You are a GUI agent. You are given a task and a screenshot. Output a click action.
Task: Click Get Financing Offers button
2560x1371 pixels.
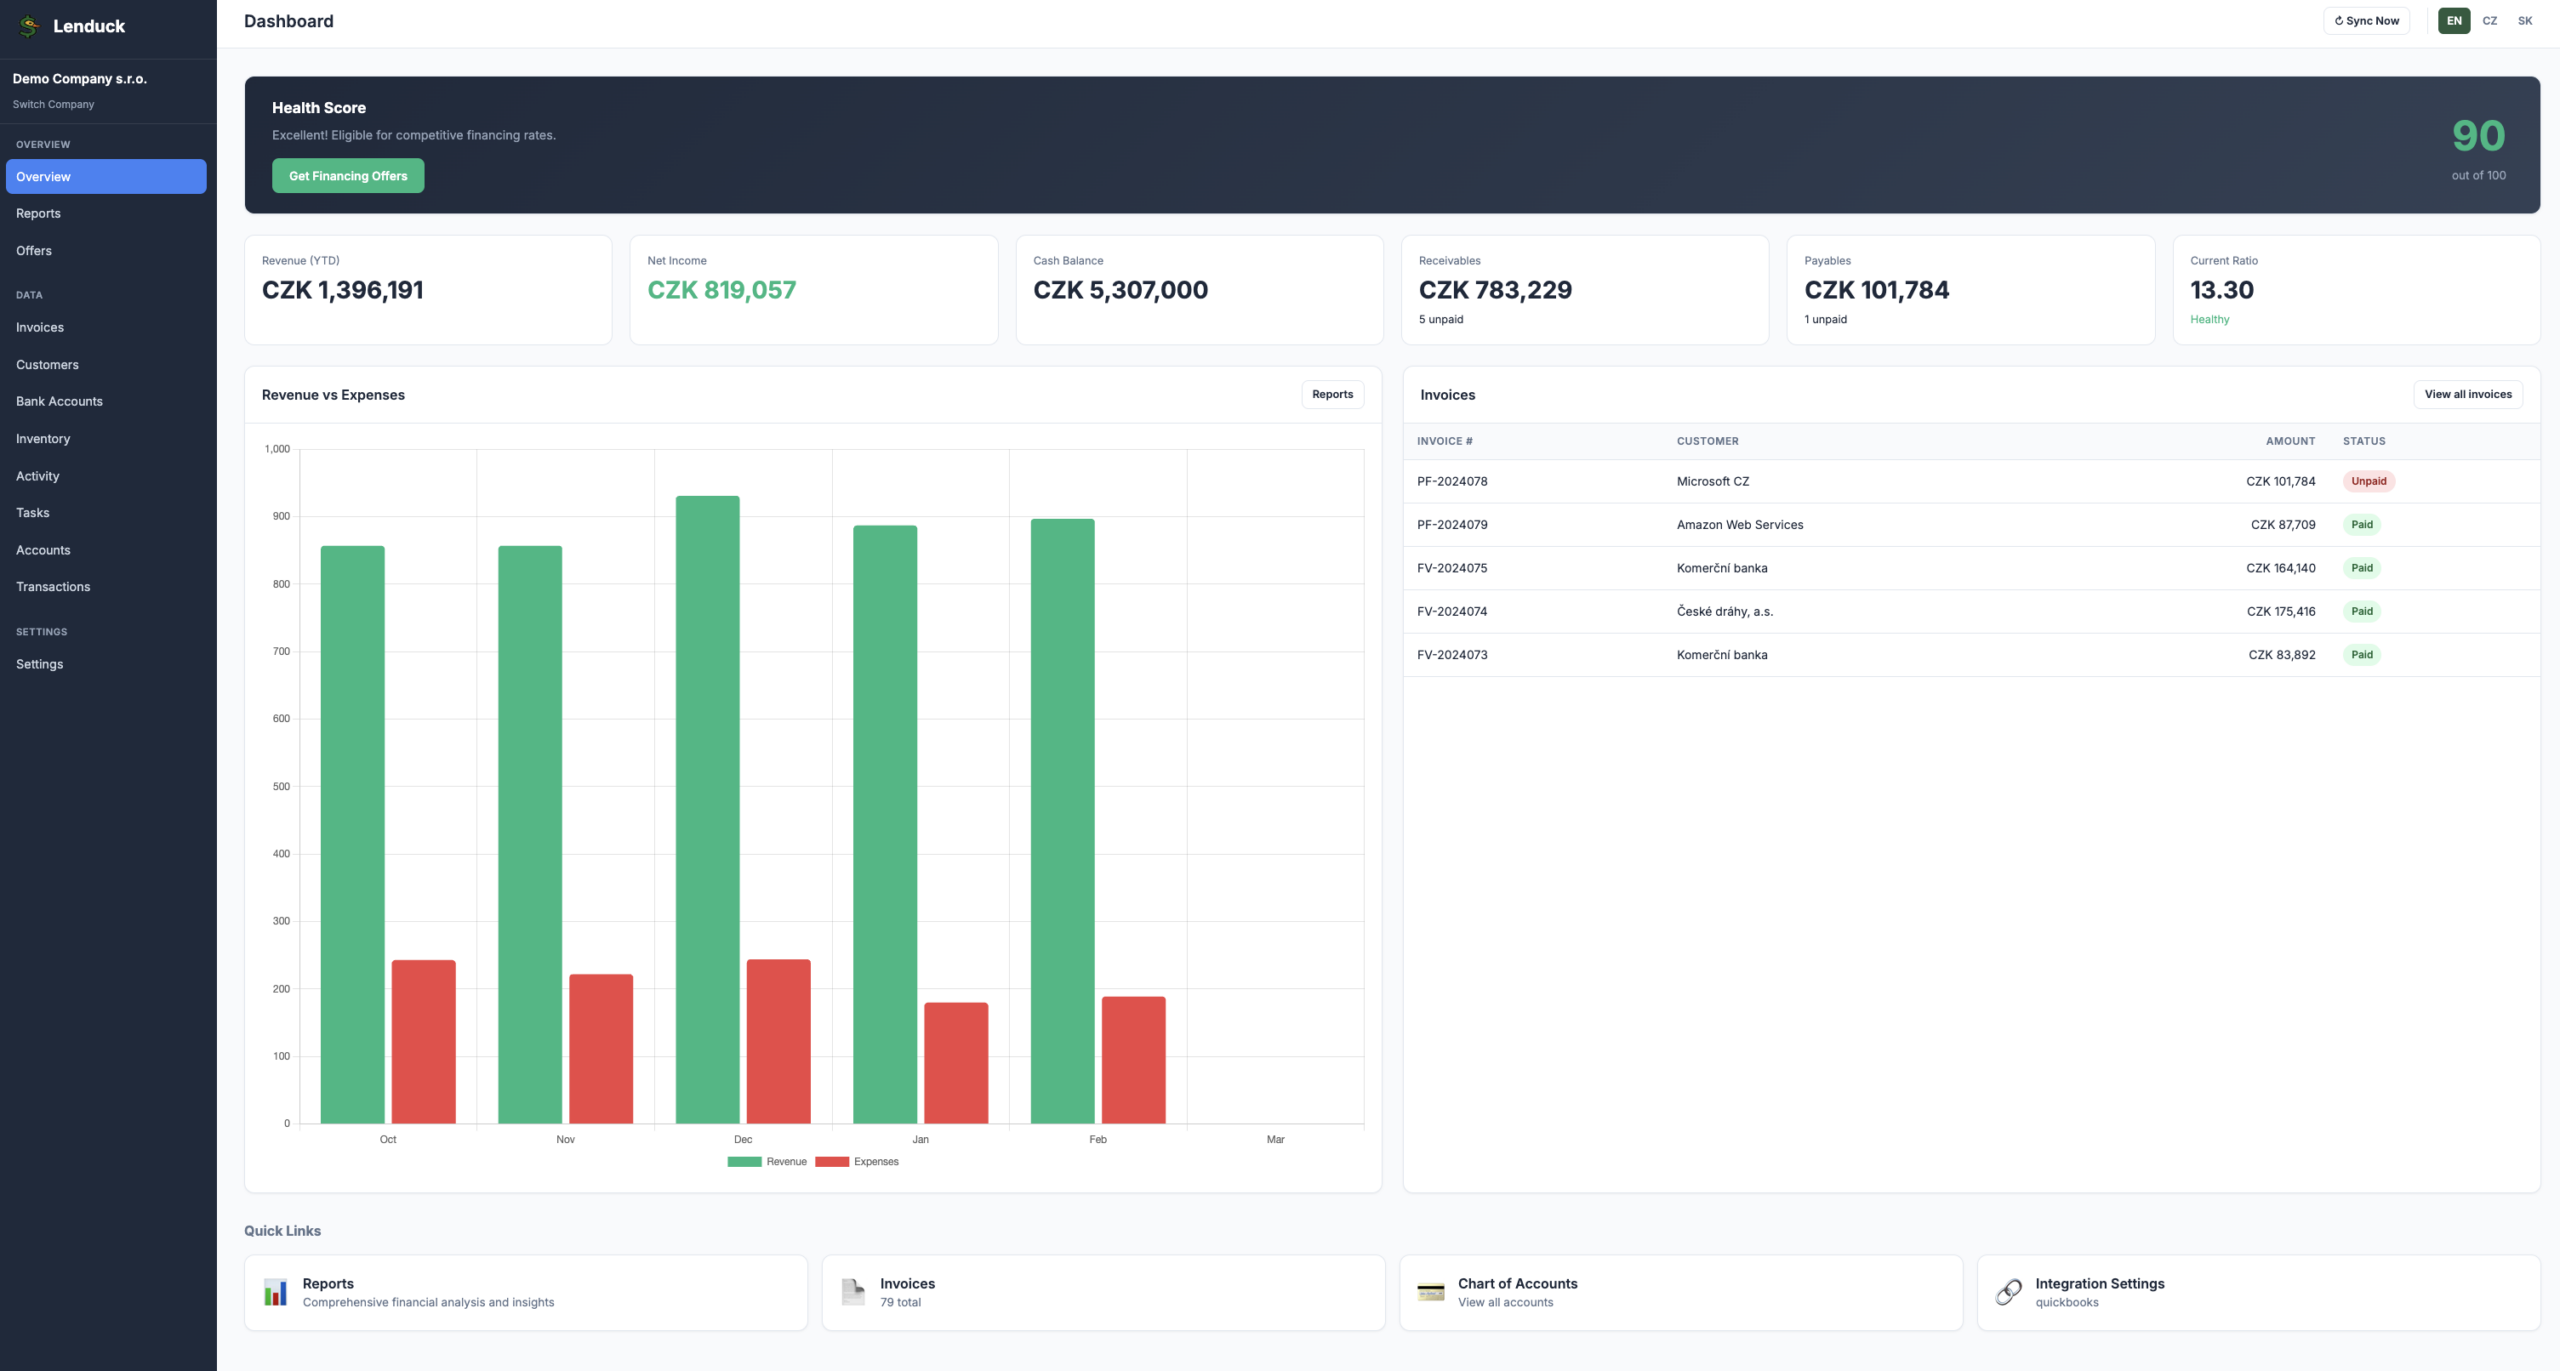point(348,176)
